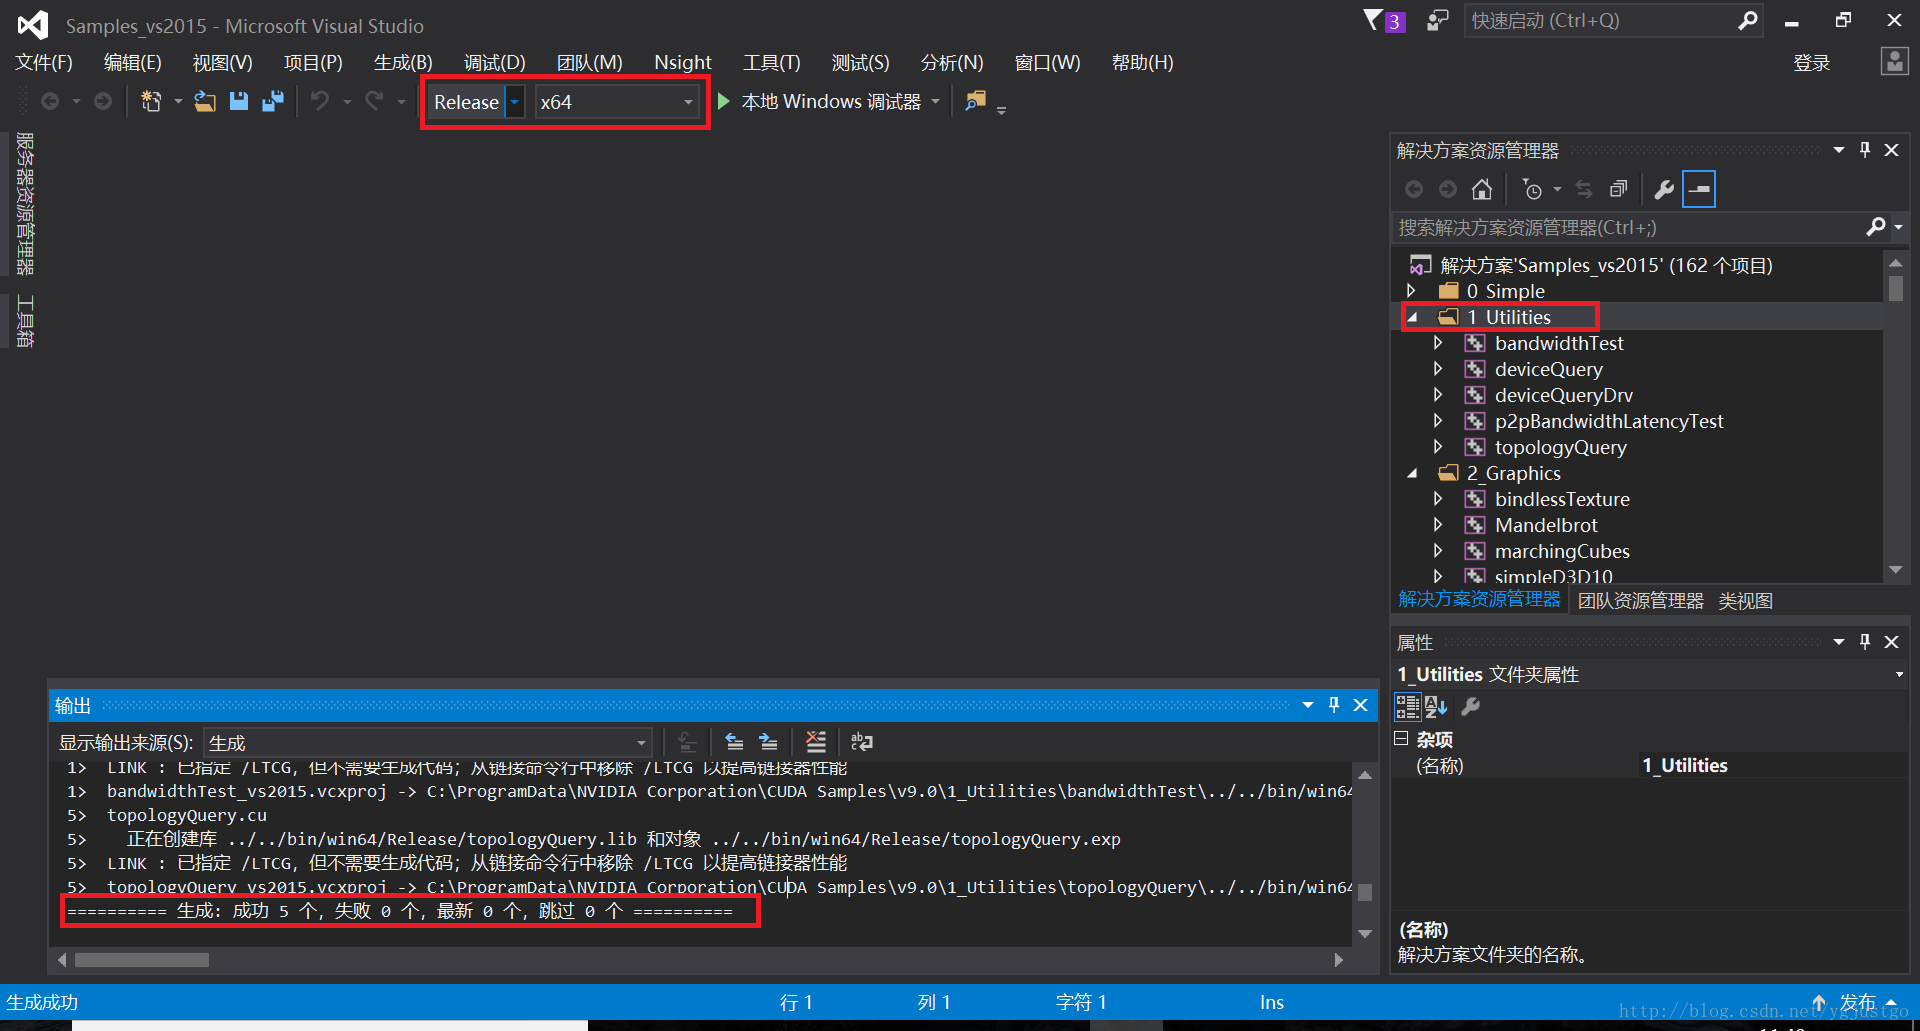The image size is (1920, 1031).
Task: Open the 生成(B) build menu
Action: [x=403, y=62]
